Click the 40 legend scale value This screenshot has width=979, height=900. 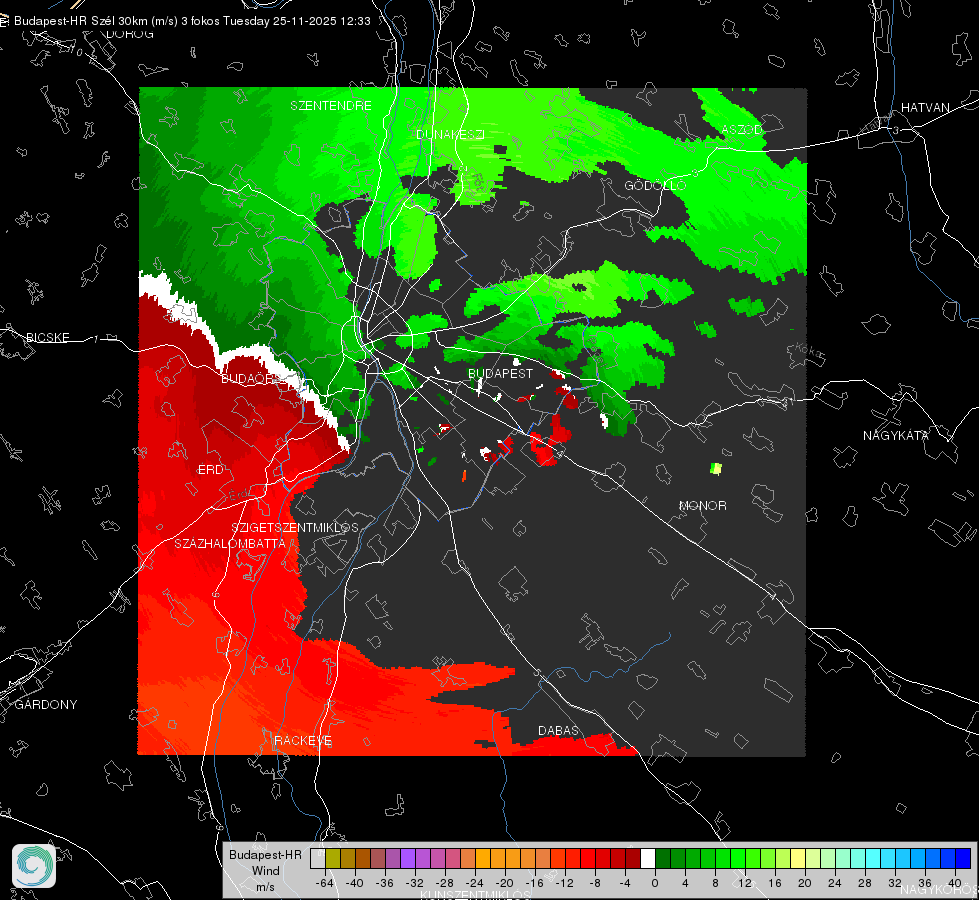pyautogui.click(x=954, y=883)
